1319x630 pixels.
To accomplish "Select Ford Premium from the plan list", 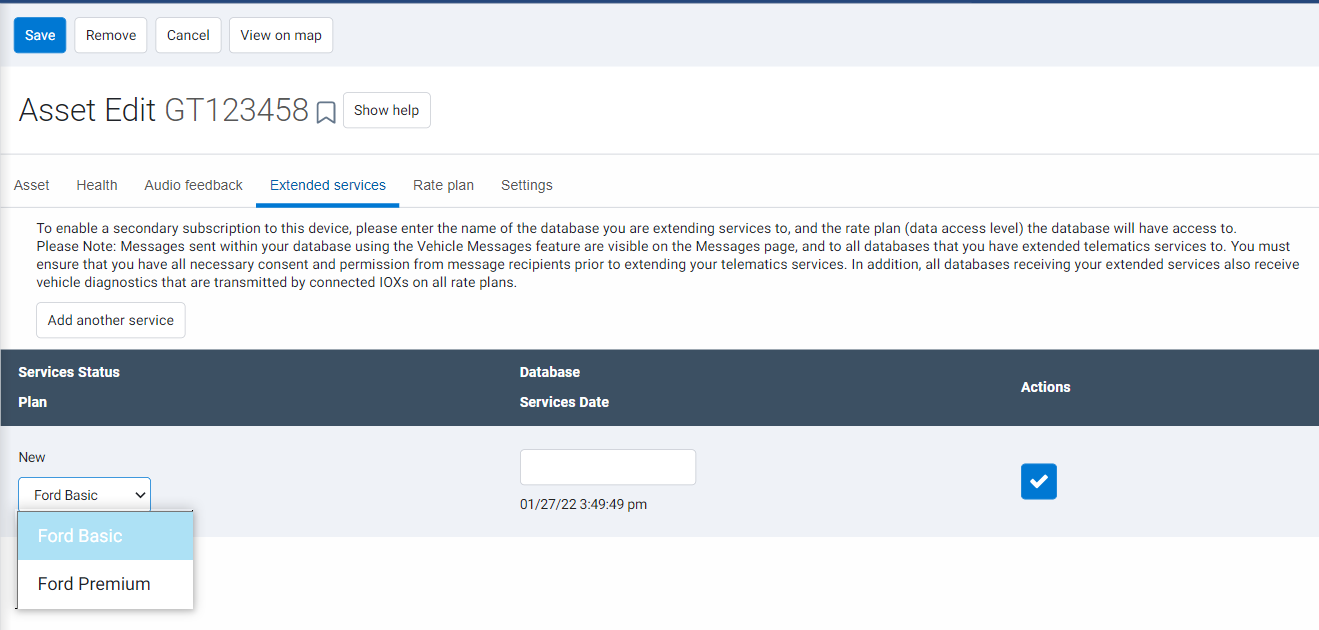I will 105,584.
